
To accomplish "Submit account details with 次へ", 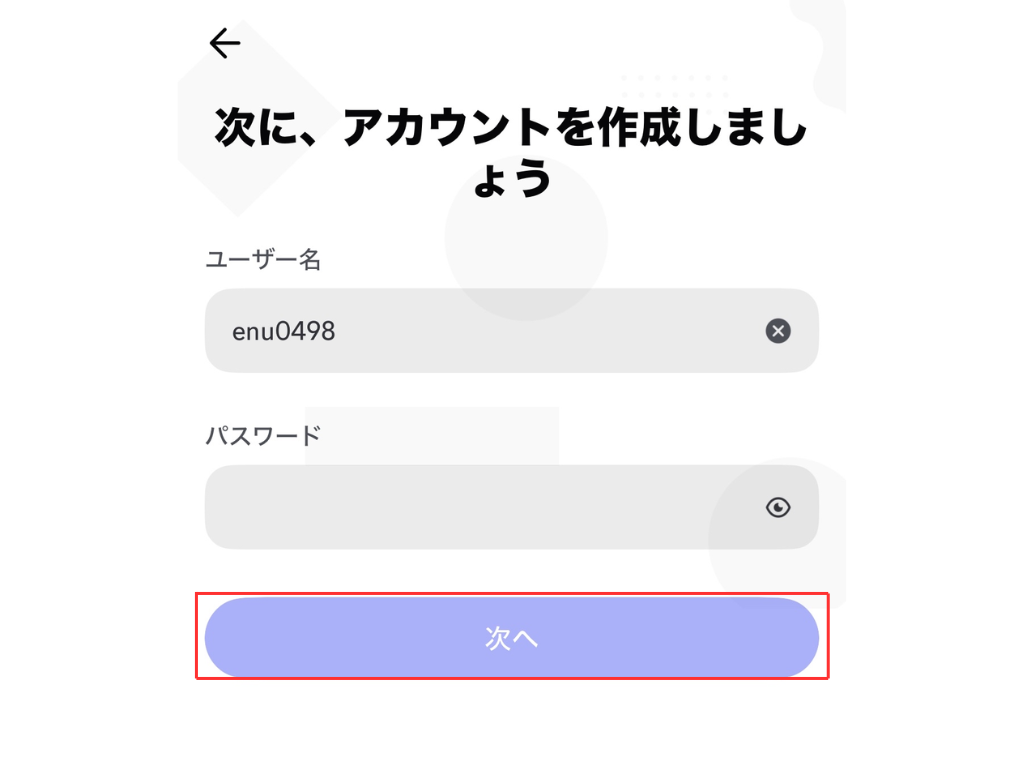I will coord(511,638).
